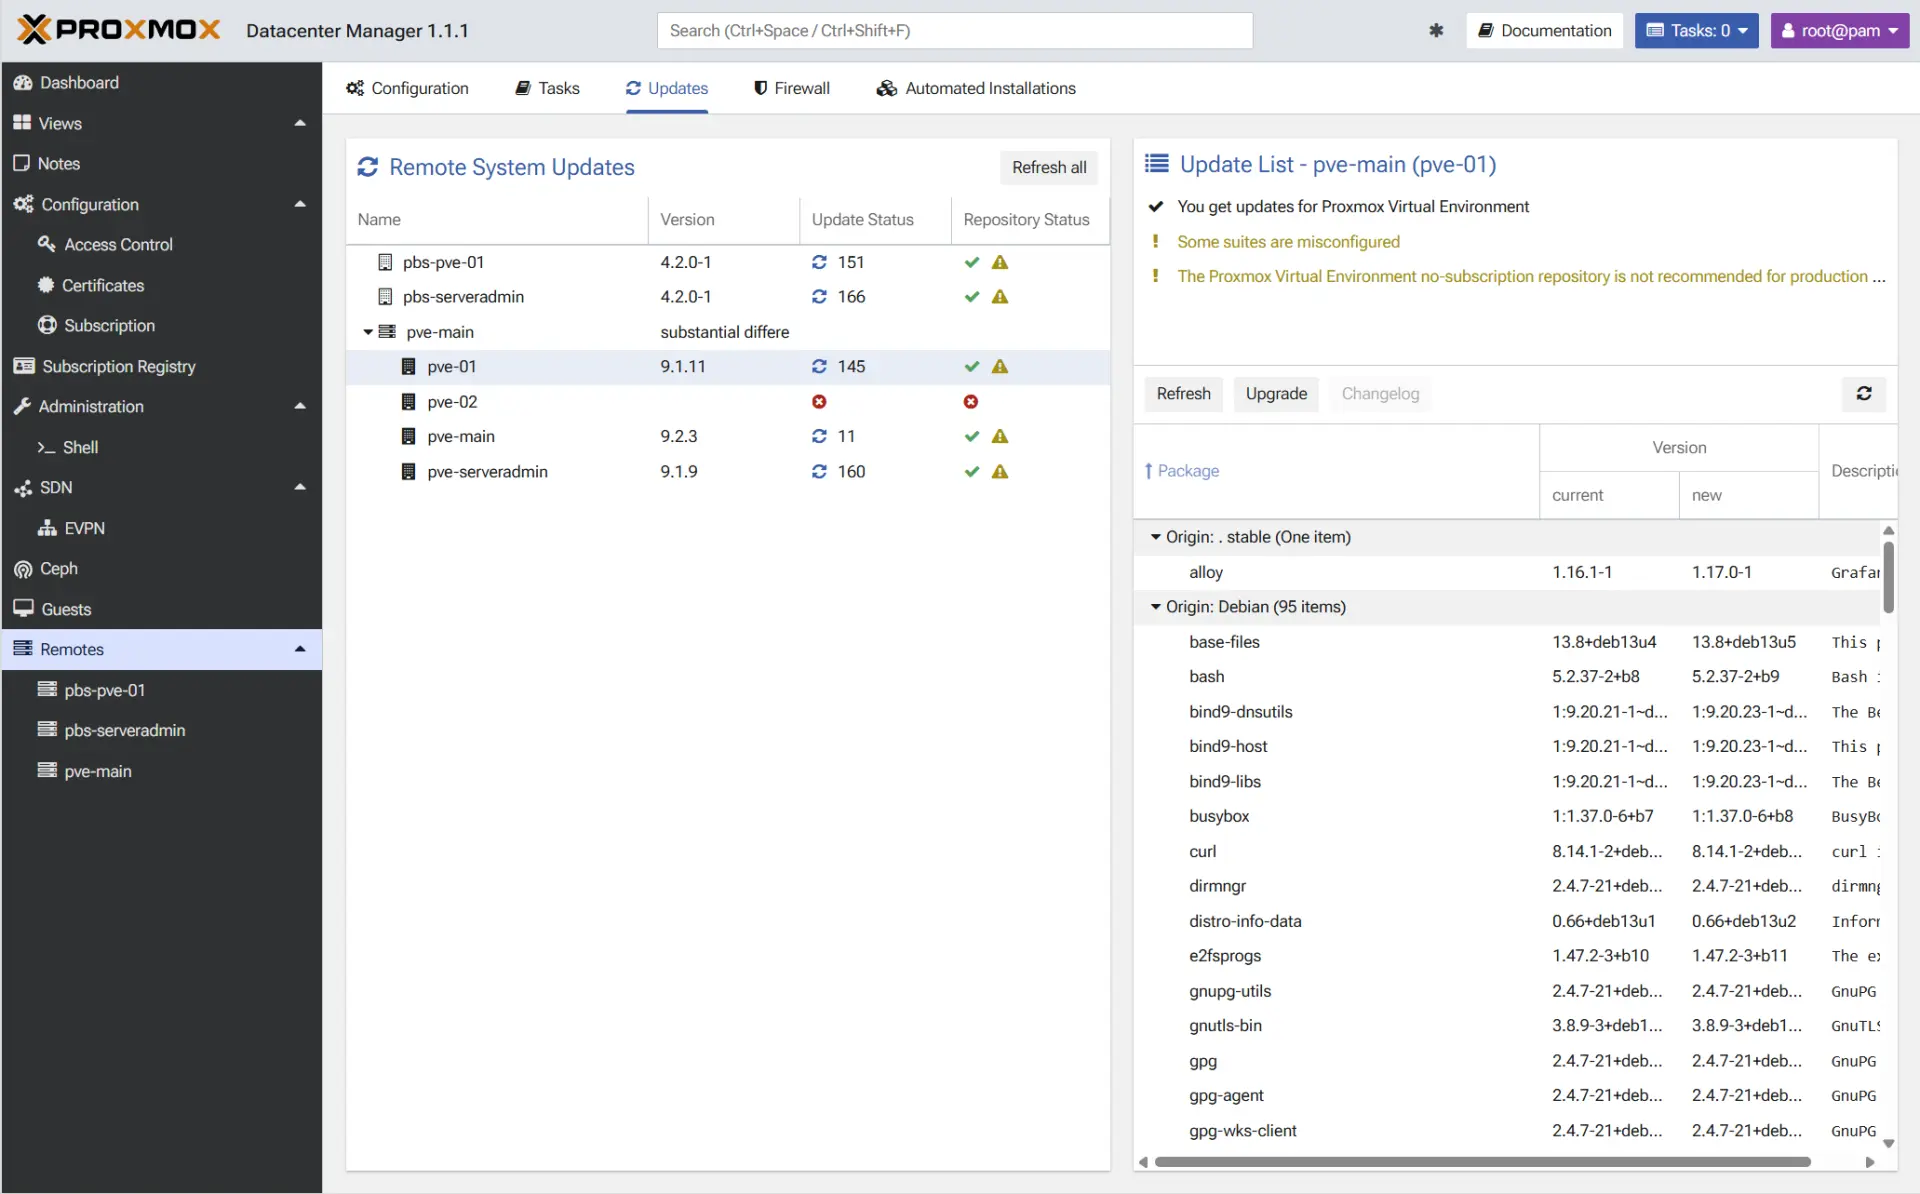Click the red error icon in pve-02 update status
The height and width of the screenshot is (1194, 1920).
pyautogui.click(x=819, y=402)
